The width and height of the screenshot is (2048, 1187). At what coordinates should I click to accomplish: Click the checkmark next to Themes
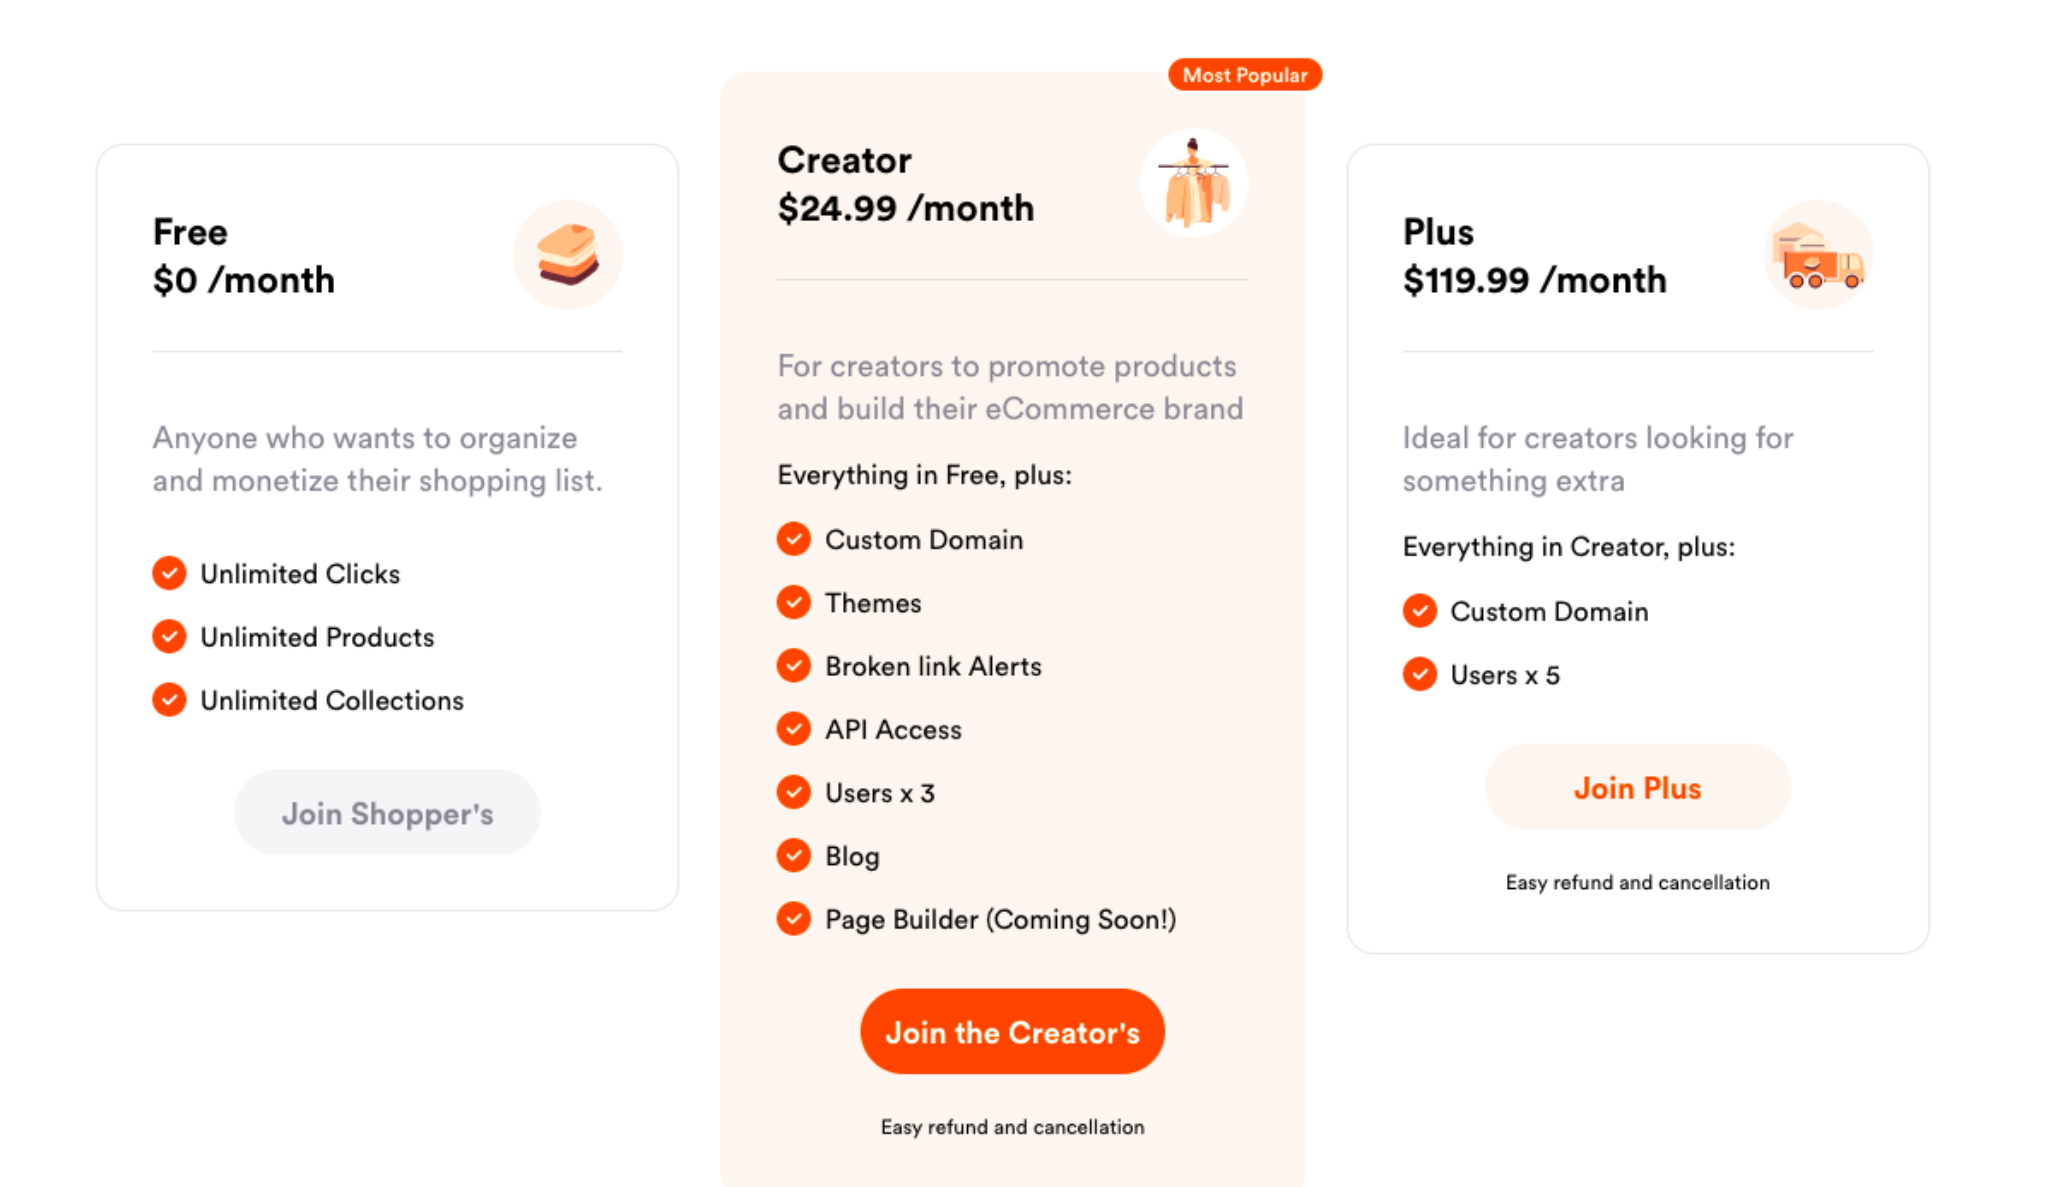[794, 602]
